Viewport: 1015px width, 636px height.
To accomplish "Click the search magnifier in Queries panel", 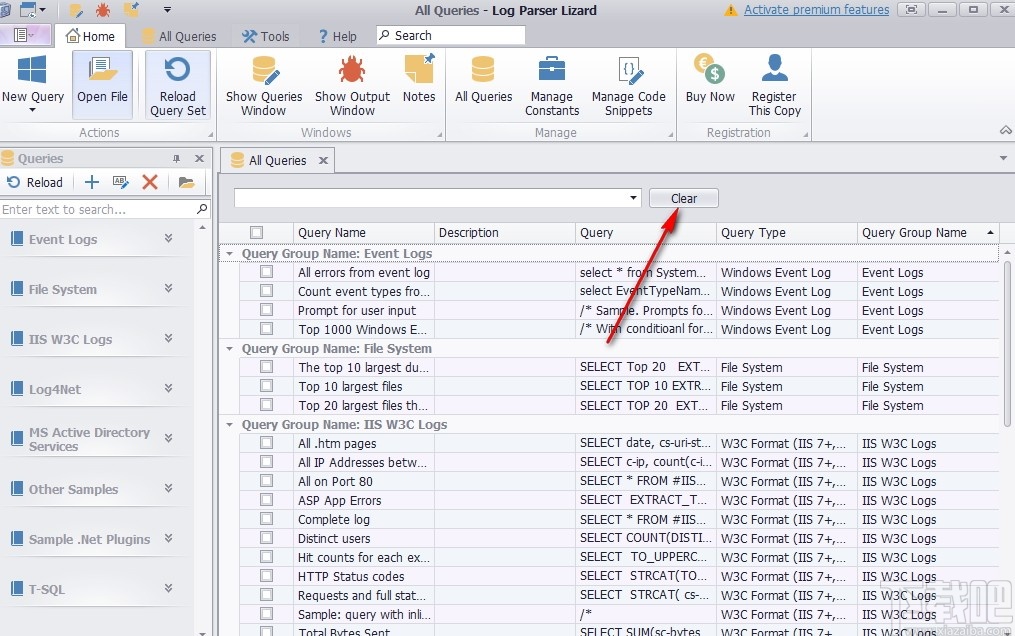I will [x=202, y=209].
